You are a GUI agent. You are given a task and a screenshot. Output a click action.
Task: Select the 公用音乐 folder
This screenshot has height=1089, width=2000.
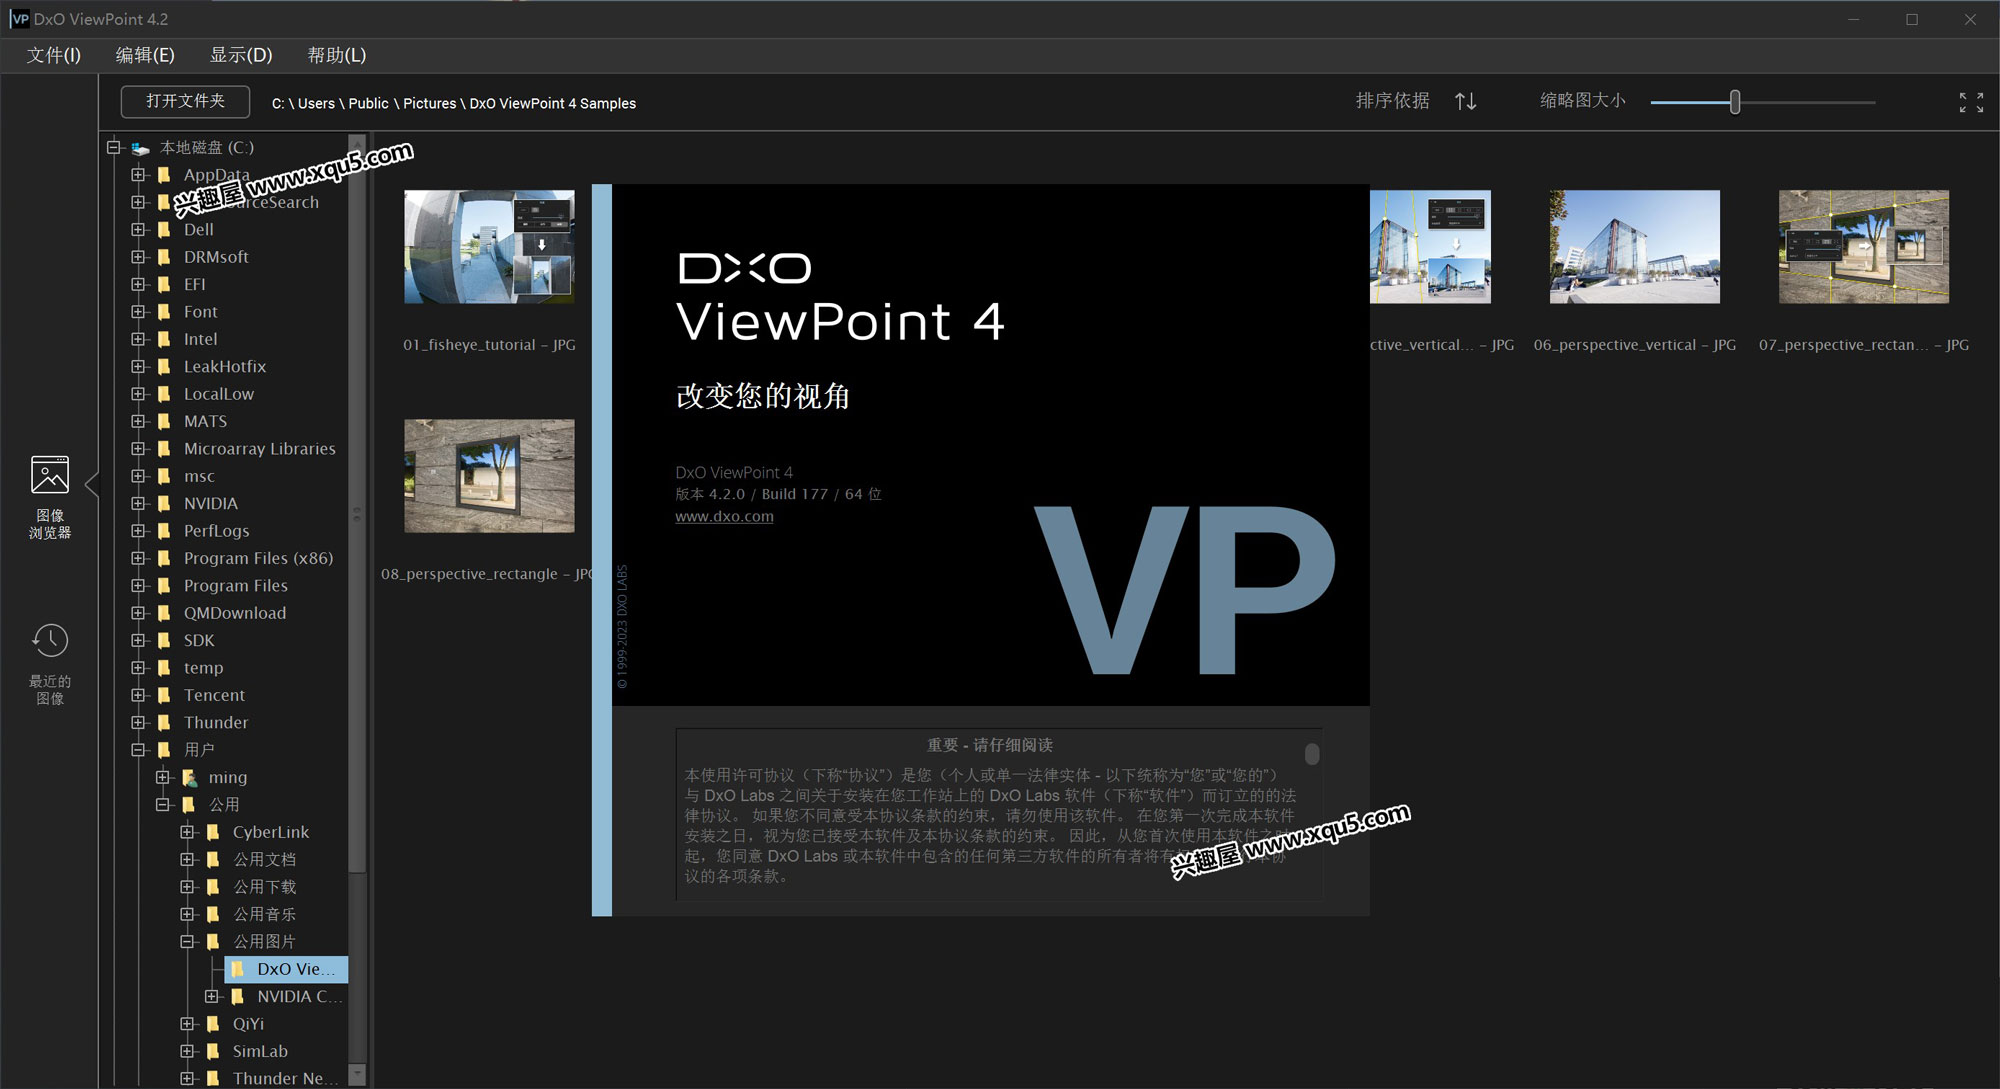pos(264,915)
